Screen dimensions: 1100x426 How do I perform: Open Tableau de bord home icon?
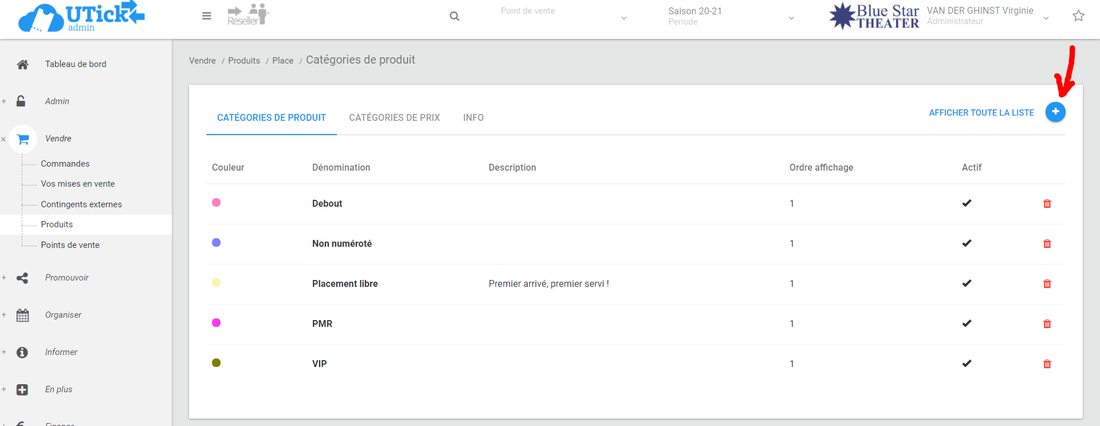[x=23, y=64]
